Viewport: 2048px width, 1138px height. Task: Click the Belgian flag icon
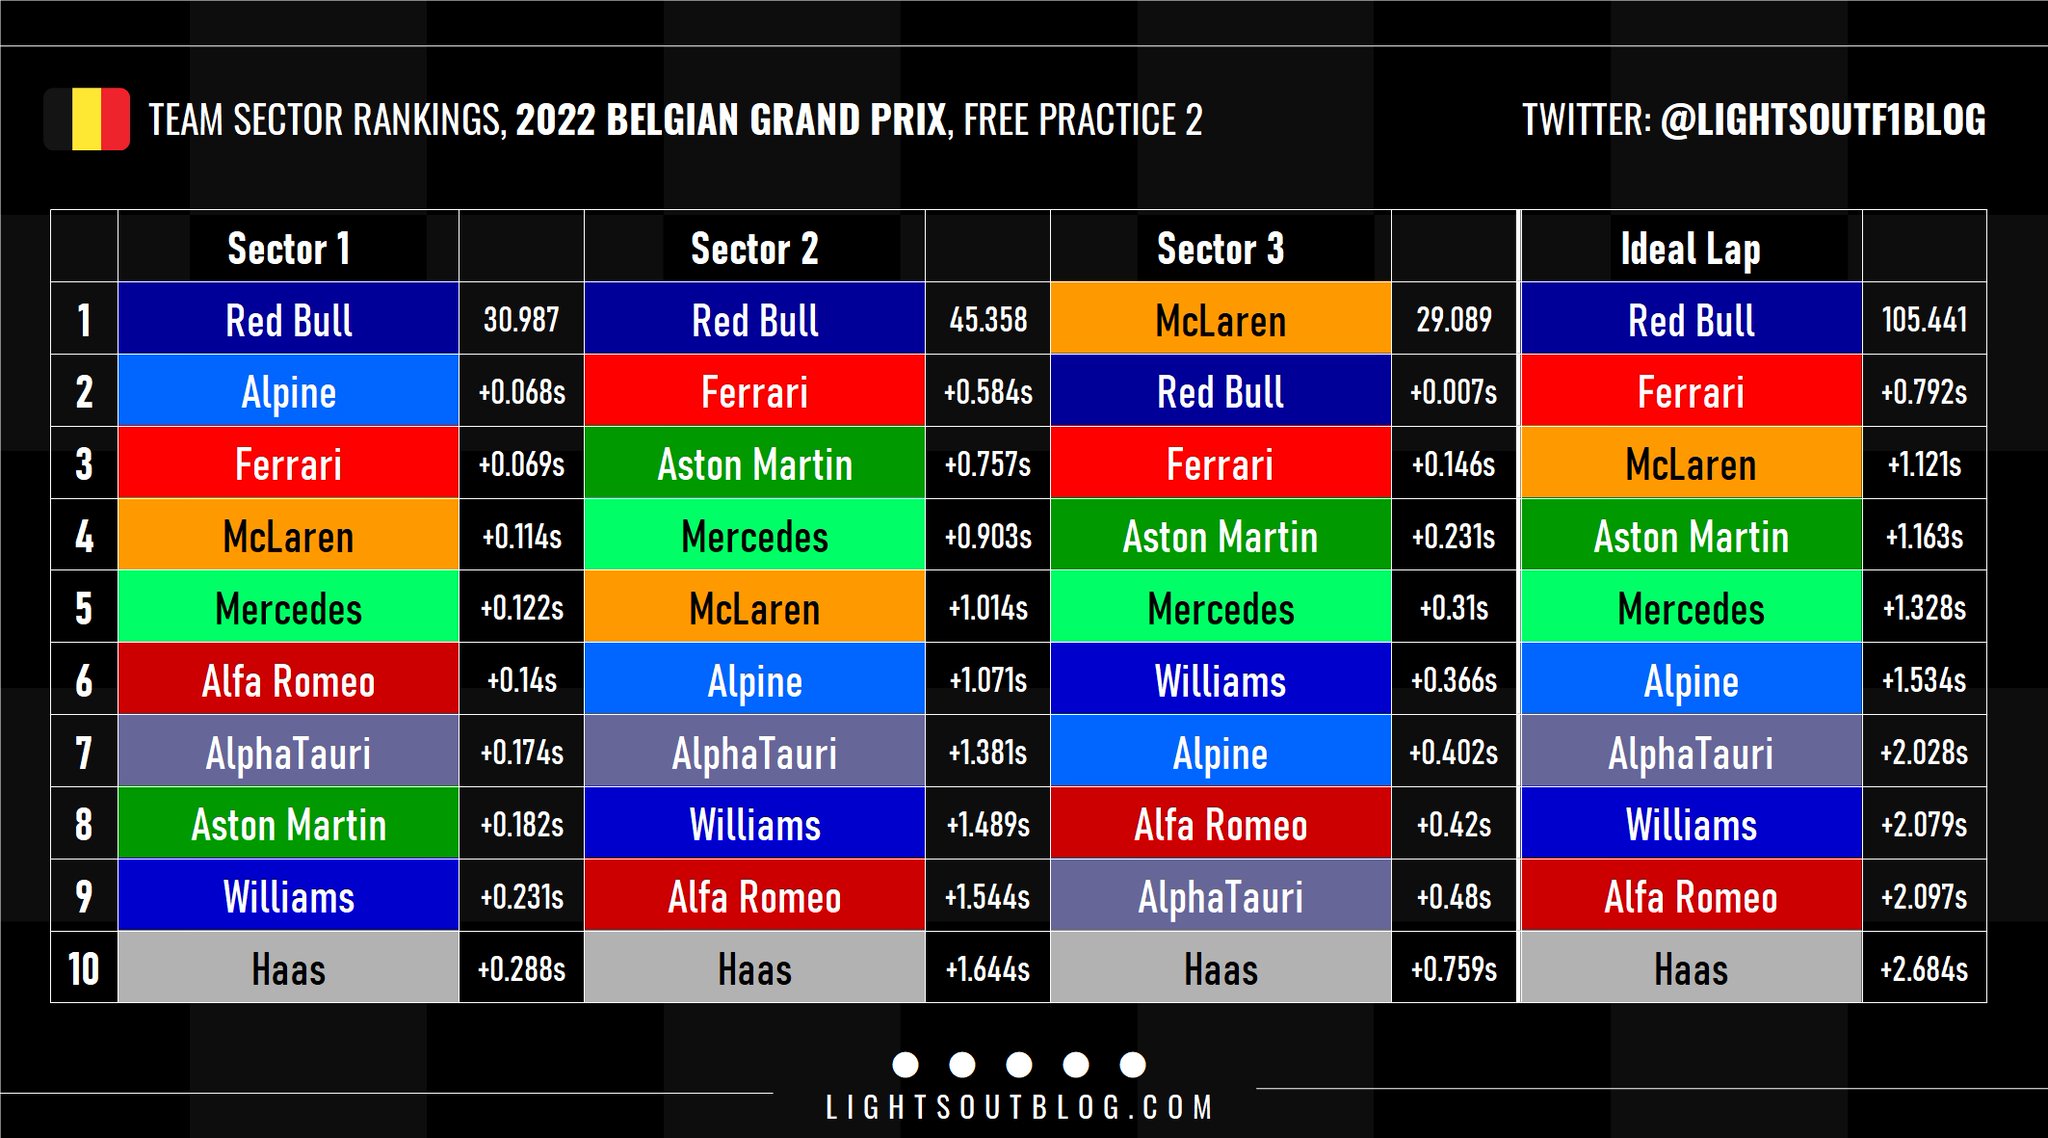tap(87, 120)
